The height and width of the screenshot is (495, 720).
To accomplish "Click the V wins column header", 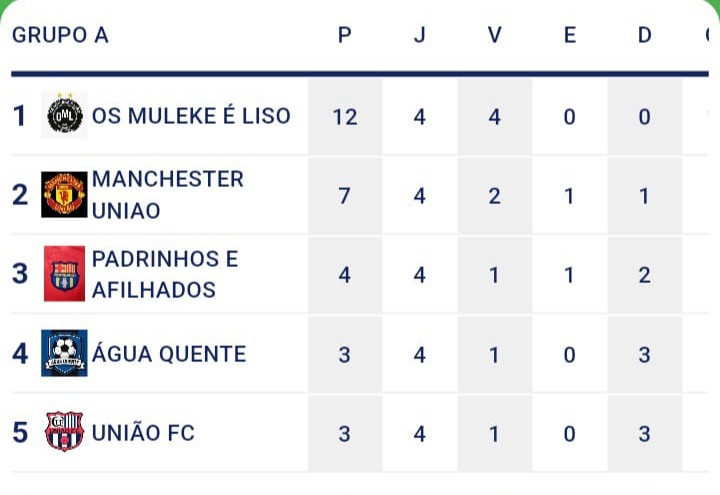I will (x=494, y=35).
